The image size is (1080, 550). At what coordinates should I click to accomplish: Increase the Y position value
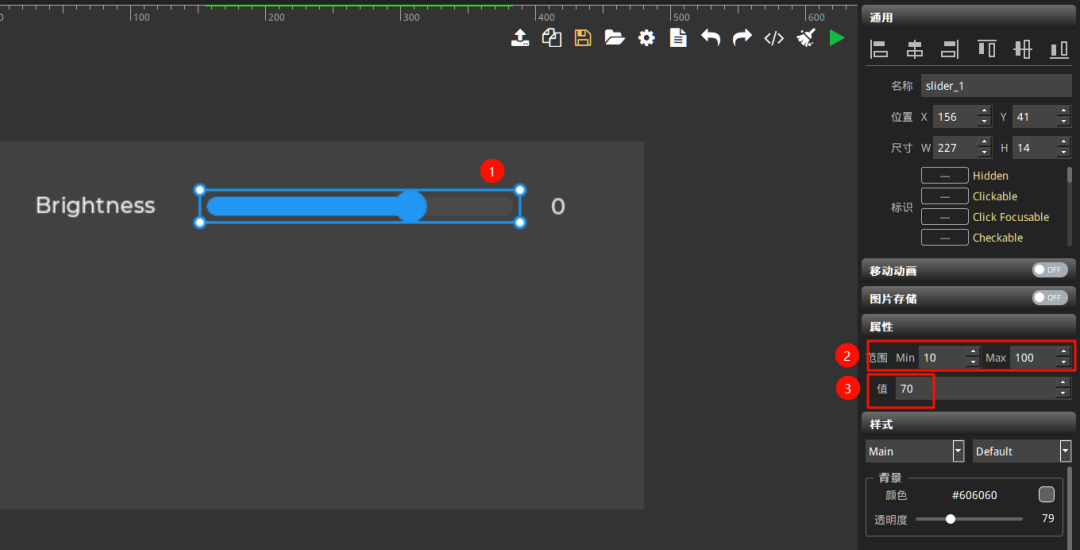[x=1064, y=112]
